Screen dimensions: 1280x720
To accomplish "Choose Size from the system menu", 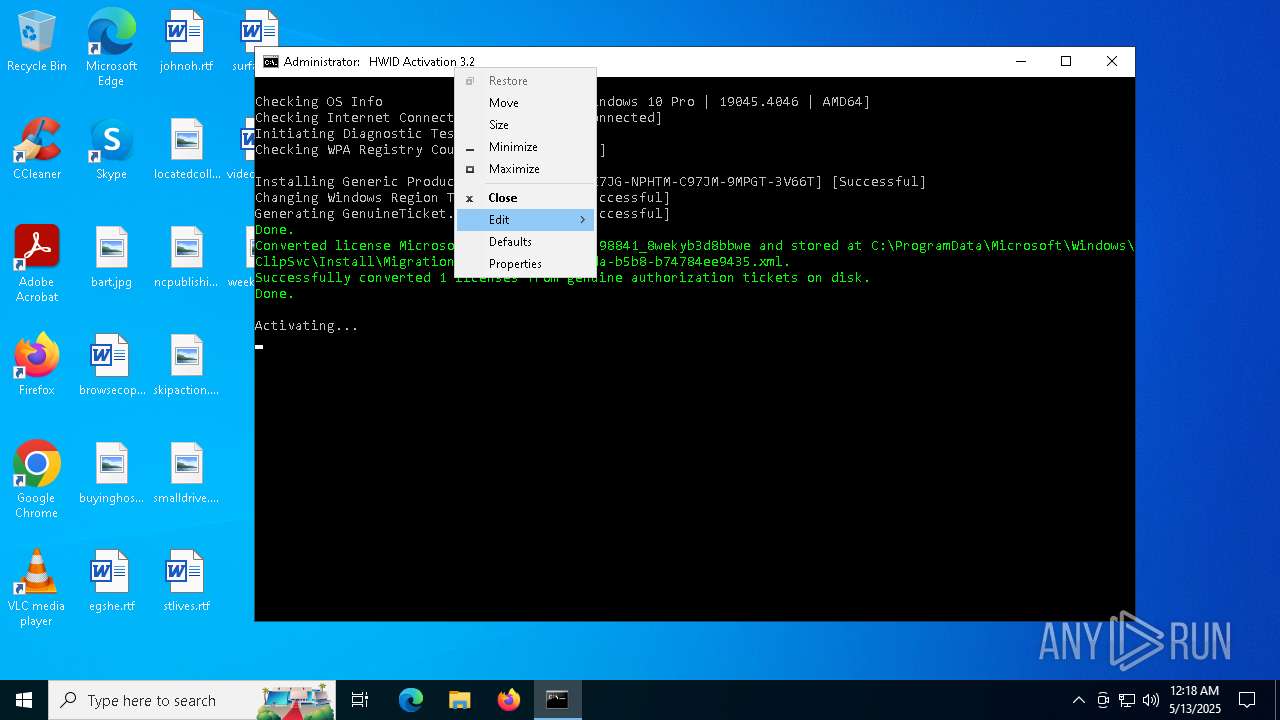I will click(x=525, y=125).
